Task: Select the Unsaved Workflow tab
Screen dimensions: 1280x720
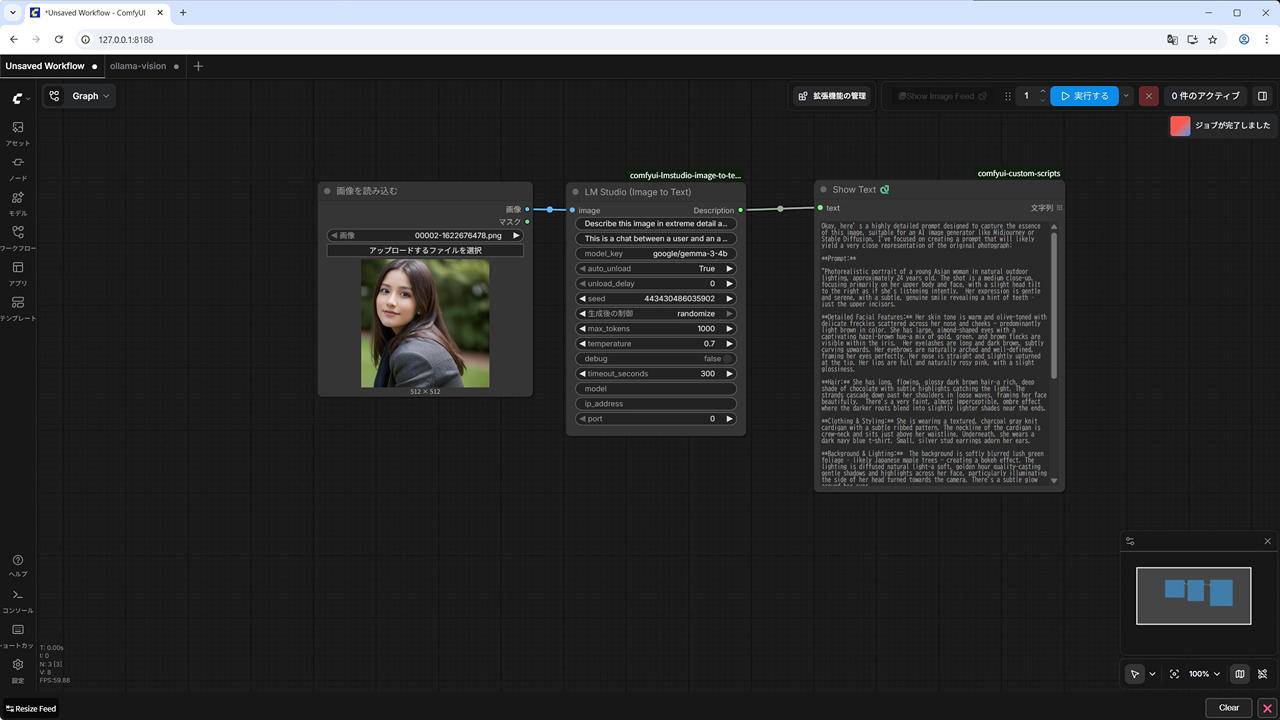Action: tap(45, 66)
